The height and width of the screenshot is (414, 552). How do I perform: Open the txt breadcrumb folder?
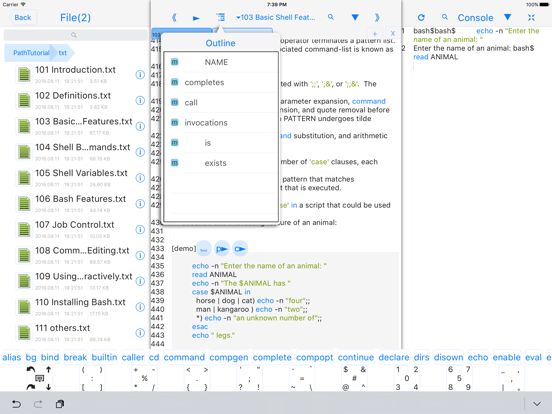[x=63, y=53]
